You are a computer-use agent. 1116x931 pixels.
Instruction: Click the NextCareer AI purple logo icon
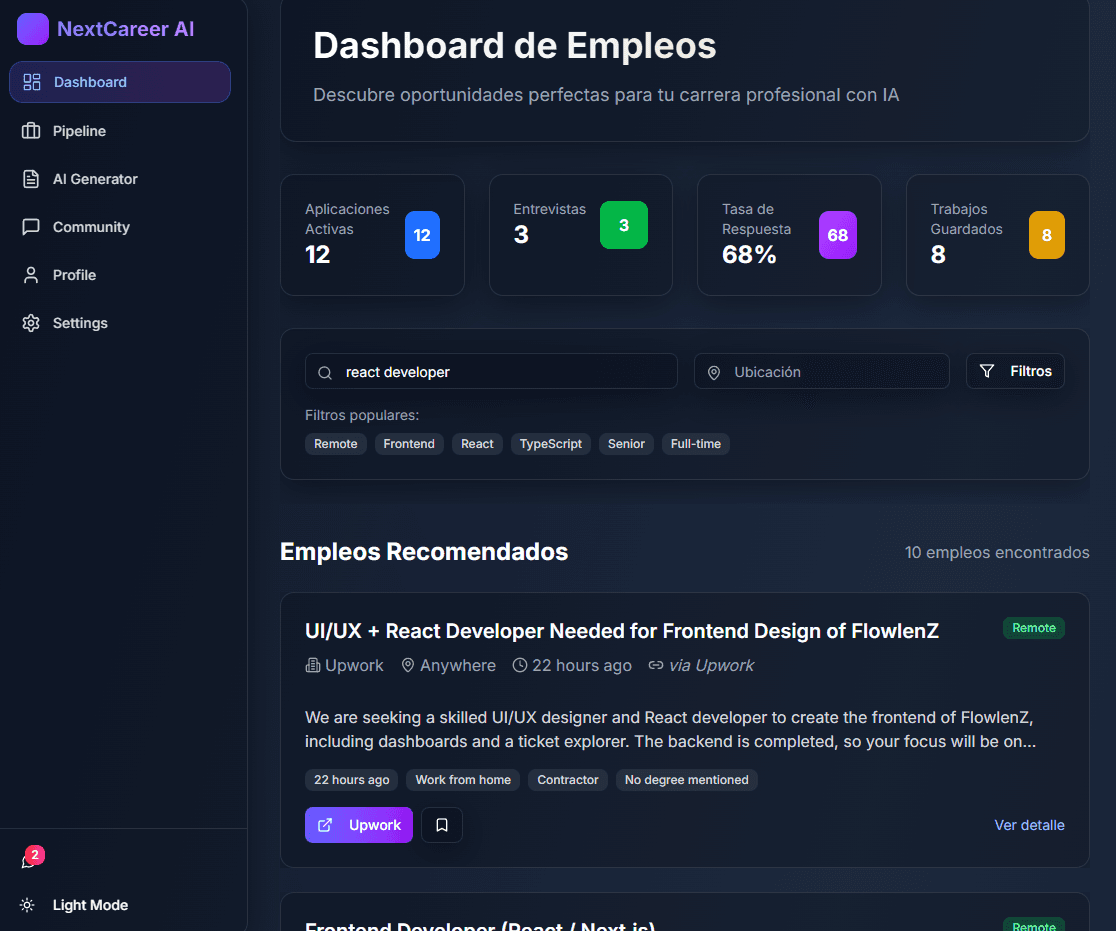pyautogui.click(x=33, y=29)
